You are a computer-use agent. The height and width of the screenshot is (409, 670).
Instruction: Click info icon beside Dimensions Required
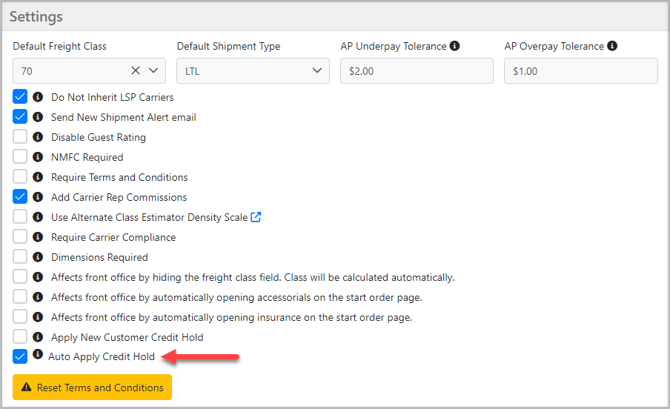pos(38,257)
